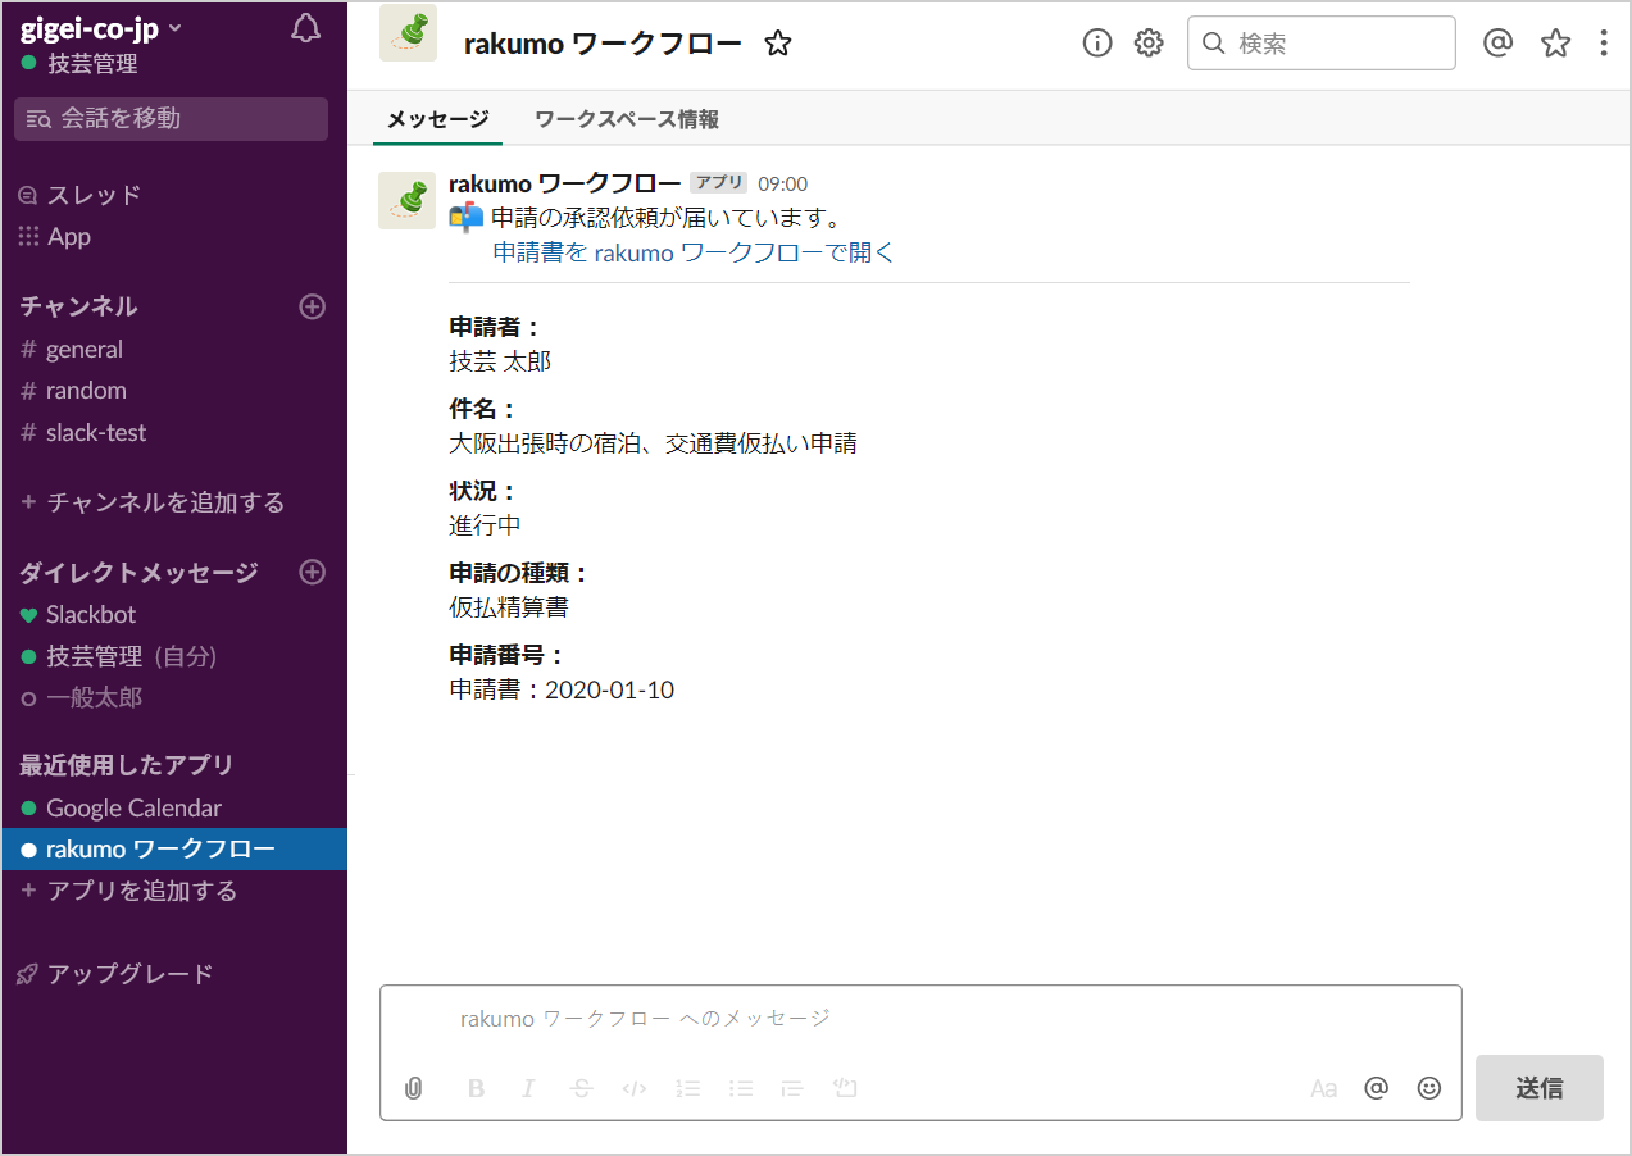Toggle the Aa formatting toolbar
This screenshot has width=1632, height=1156.
1323,1088
